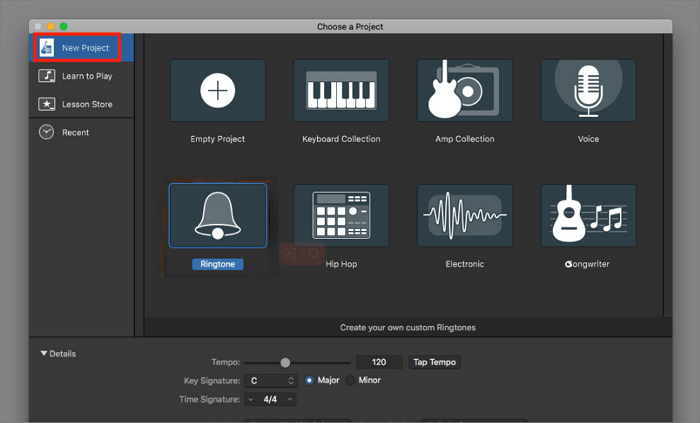Choose the Keyboard Collection piano icon
Image resolution: width=700 pixels, height=423 pixels.
point(341,91)
